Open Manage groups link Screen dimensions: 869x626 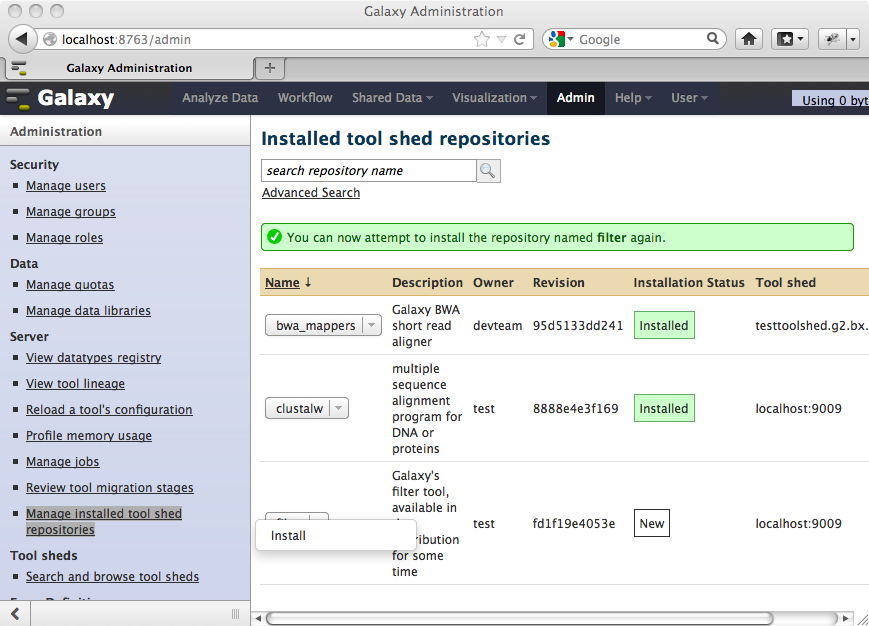coord(71,212)
